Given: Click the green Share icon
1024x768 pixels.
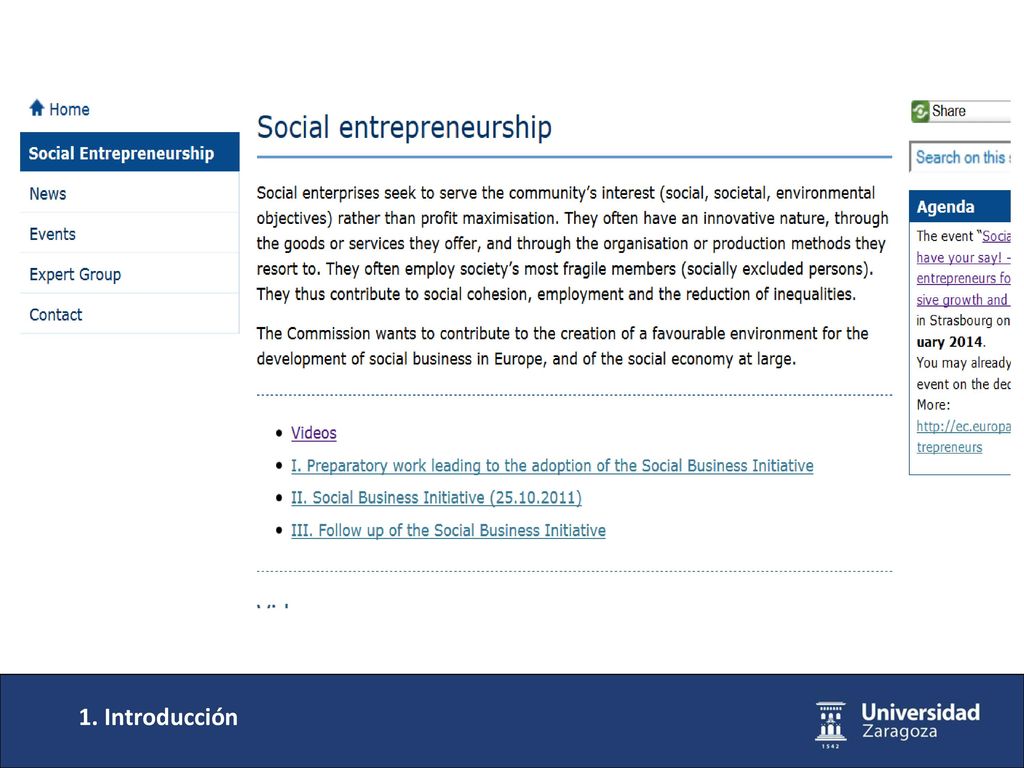Looking at the screenshot, I should pos(920,112).
